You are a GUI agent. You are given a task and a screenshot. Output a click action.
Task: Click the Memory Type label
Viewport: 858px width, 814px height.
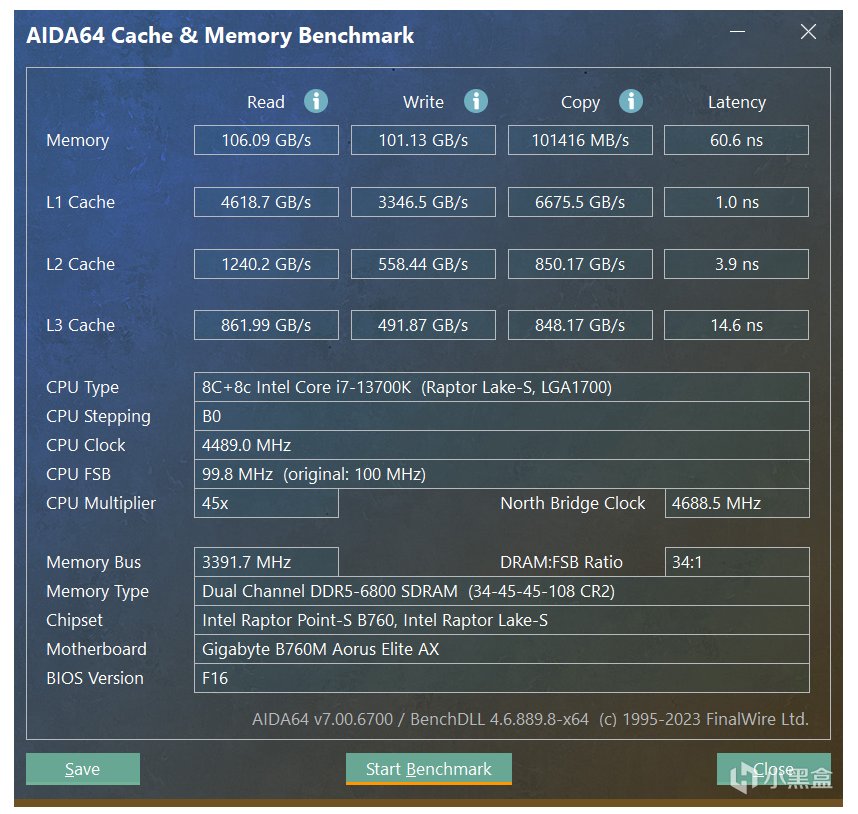coord(97,592)
